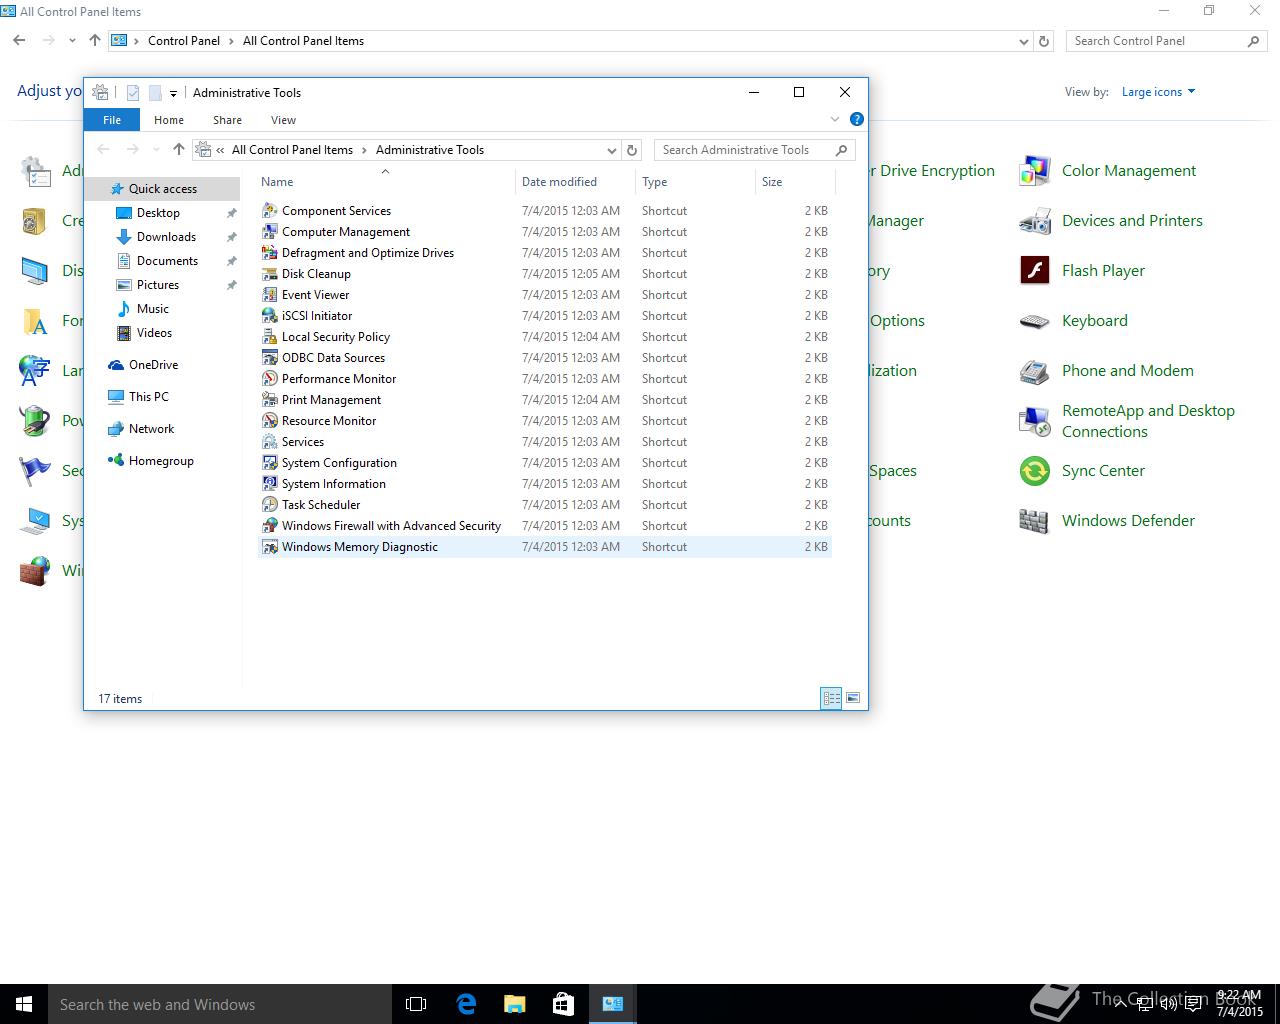This screenshot has width=1280, height=1024.
Task: Select the Local Security Policy icon
Action: [269, 337]
